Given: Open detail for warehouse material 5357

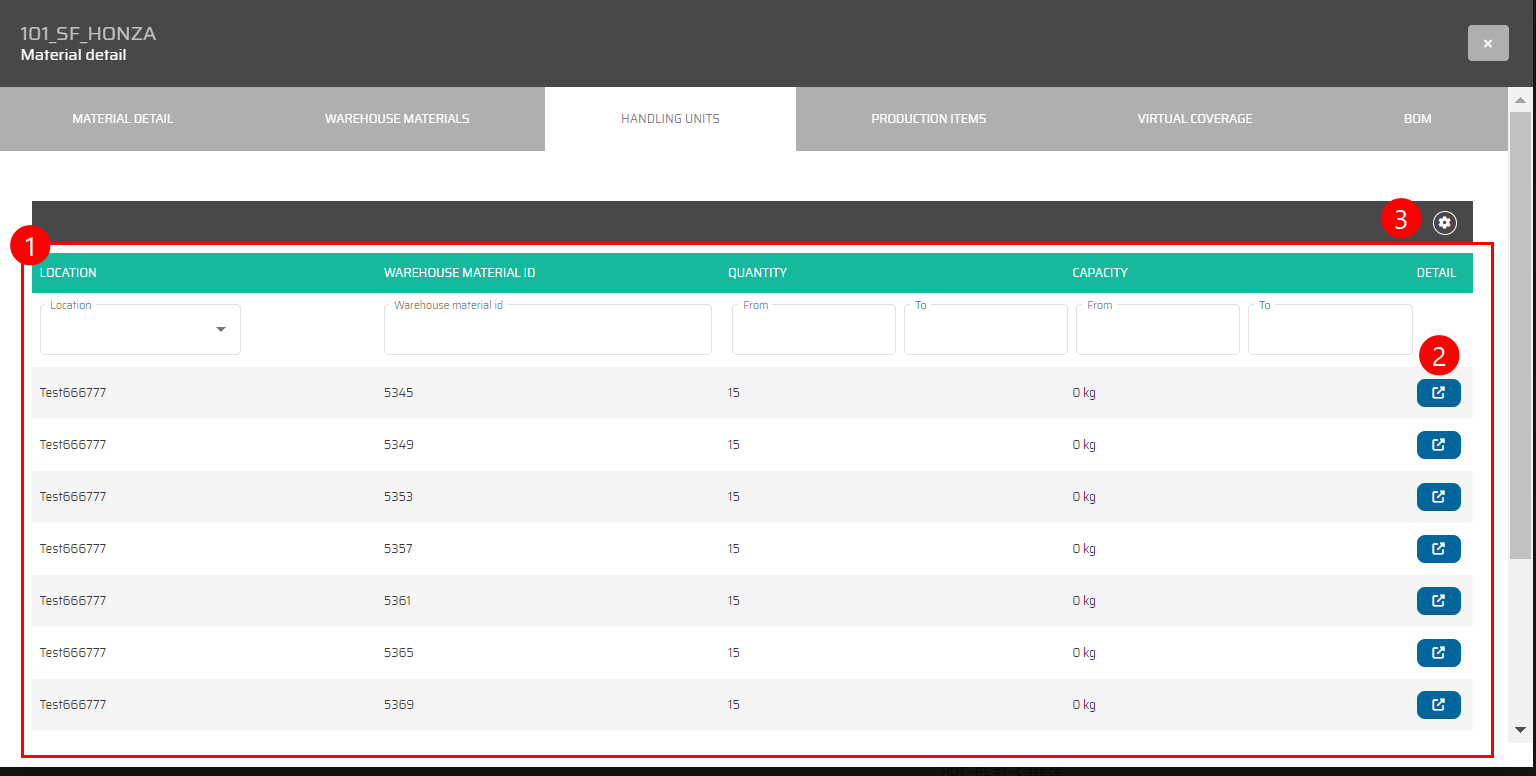Looking at the screenshot, I should (x=1438, y=549).
